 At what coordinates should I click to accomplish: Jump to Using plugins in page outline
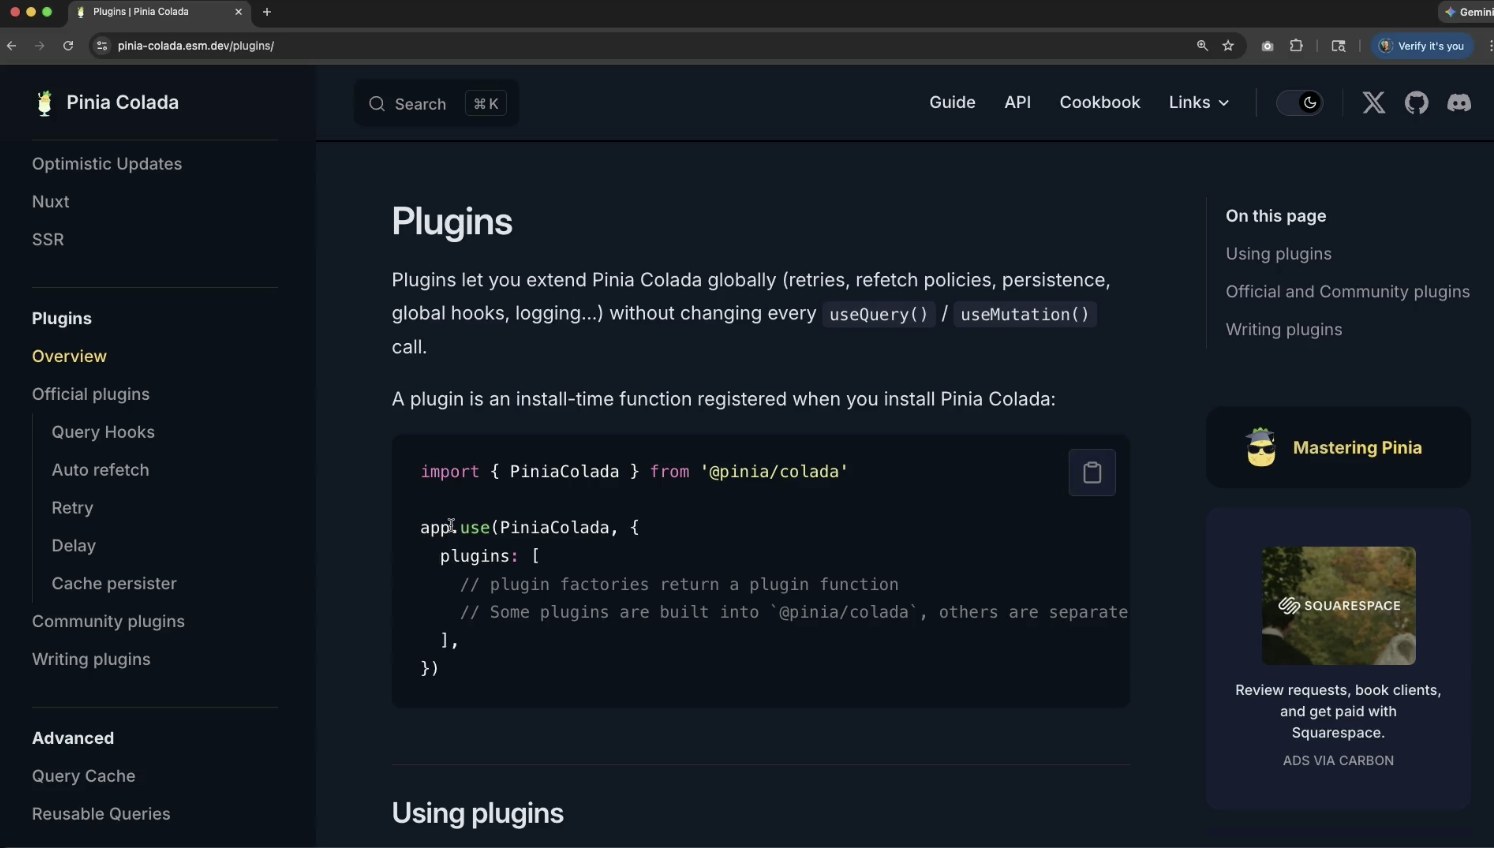coord(1279,254)
